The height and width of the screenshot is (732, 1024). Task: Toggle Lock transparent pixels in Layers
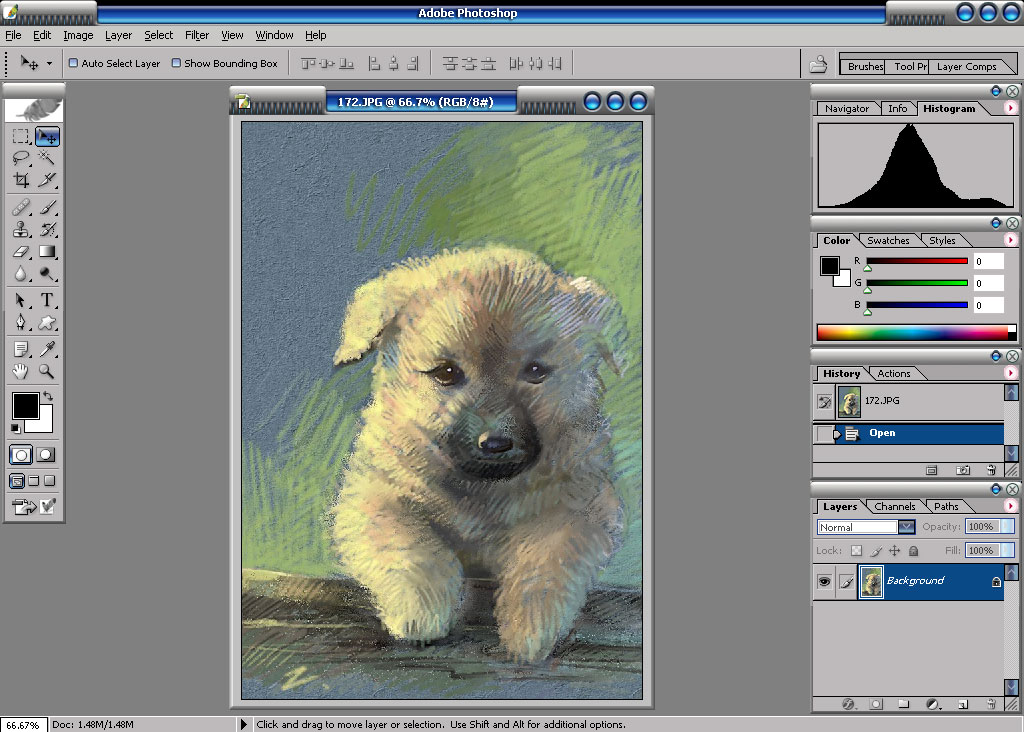pyautogui.click(x=856, y=550)
